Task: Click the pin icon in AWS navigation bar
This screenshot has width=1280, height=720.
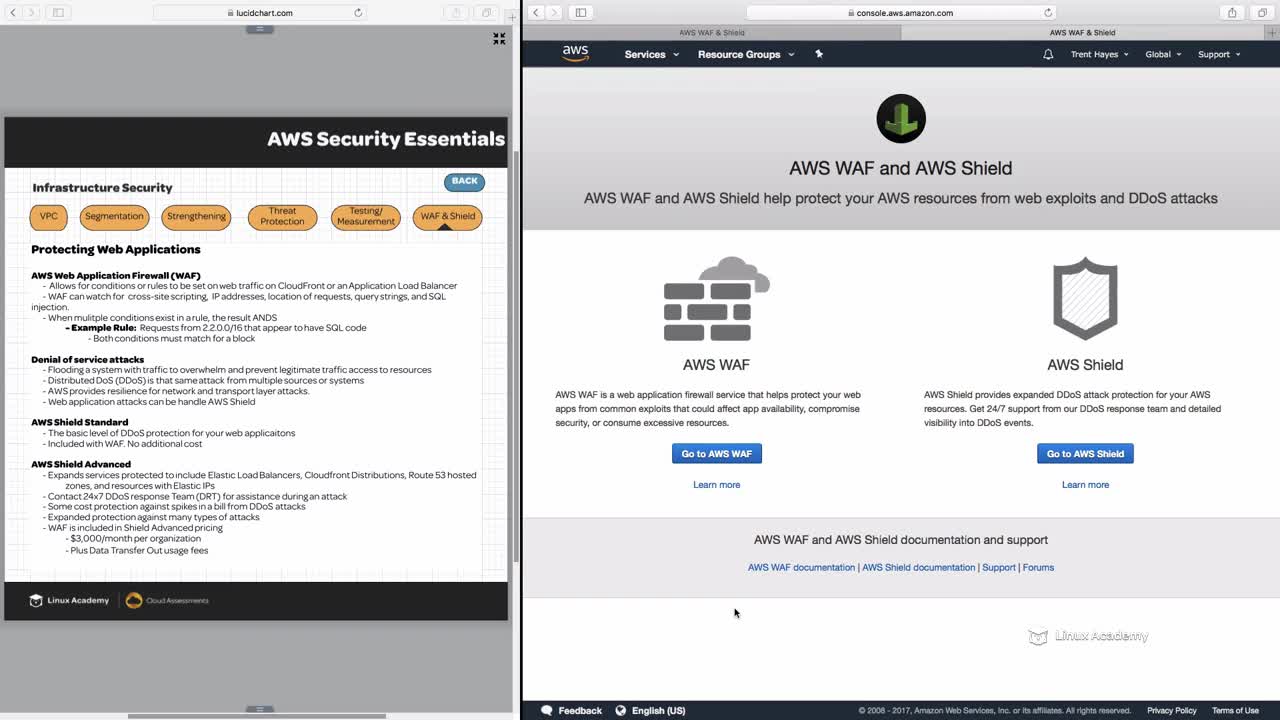Action: [x=819, y=54]
